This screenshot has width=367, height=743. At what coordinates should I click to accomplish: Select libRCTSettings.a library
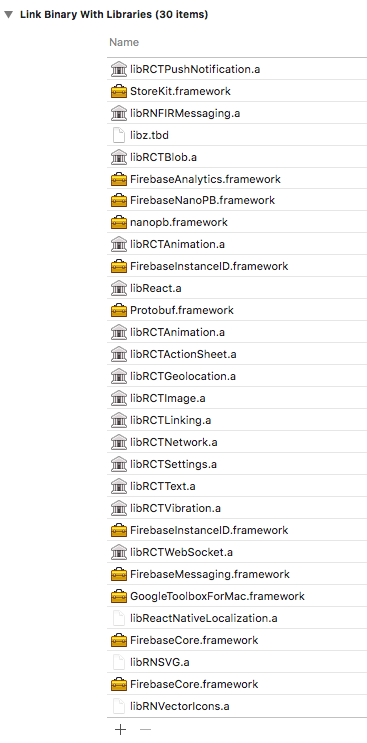pos(237,464)
